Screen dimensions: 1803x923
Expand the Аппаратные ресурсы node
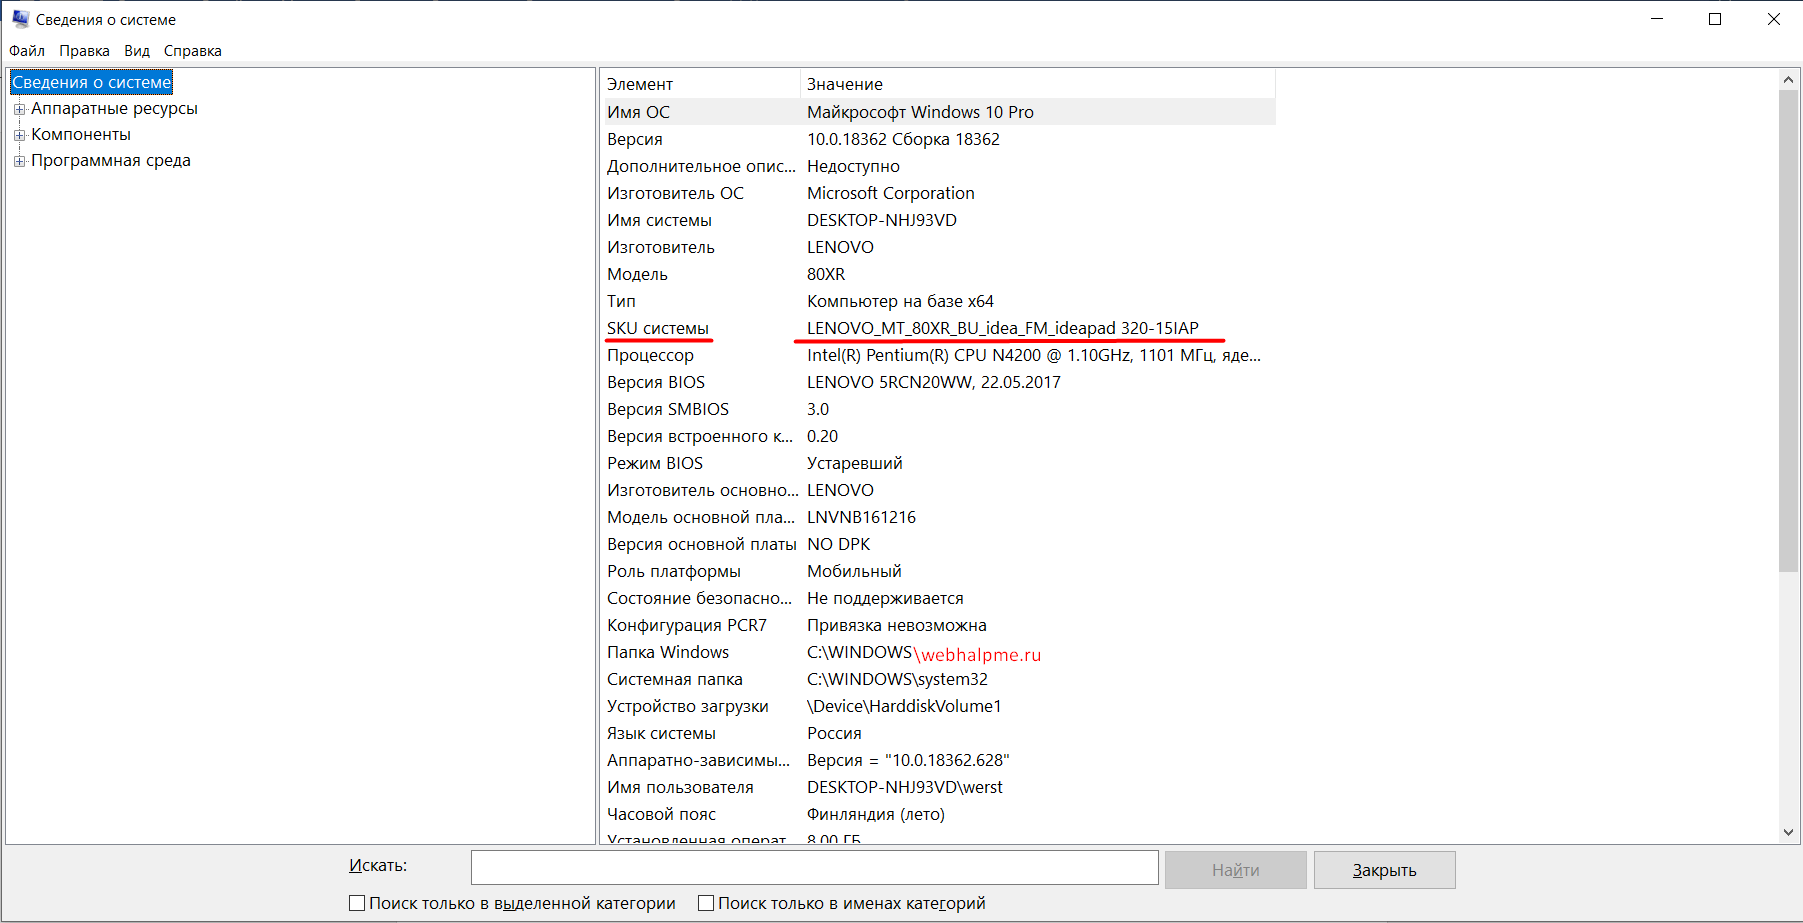19,109
